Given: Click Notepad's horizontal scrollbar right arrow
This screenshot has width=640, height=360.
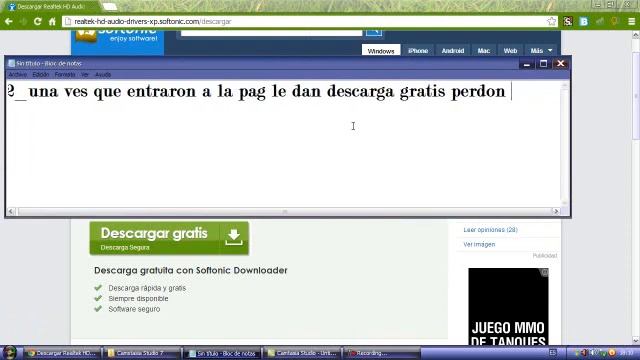Looking at the screenshot, I should tap(556, 211).
